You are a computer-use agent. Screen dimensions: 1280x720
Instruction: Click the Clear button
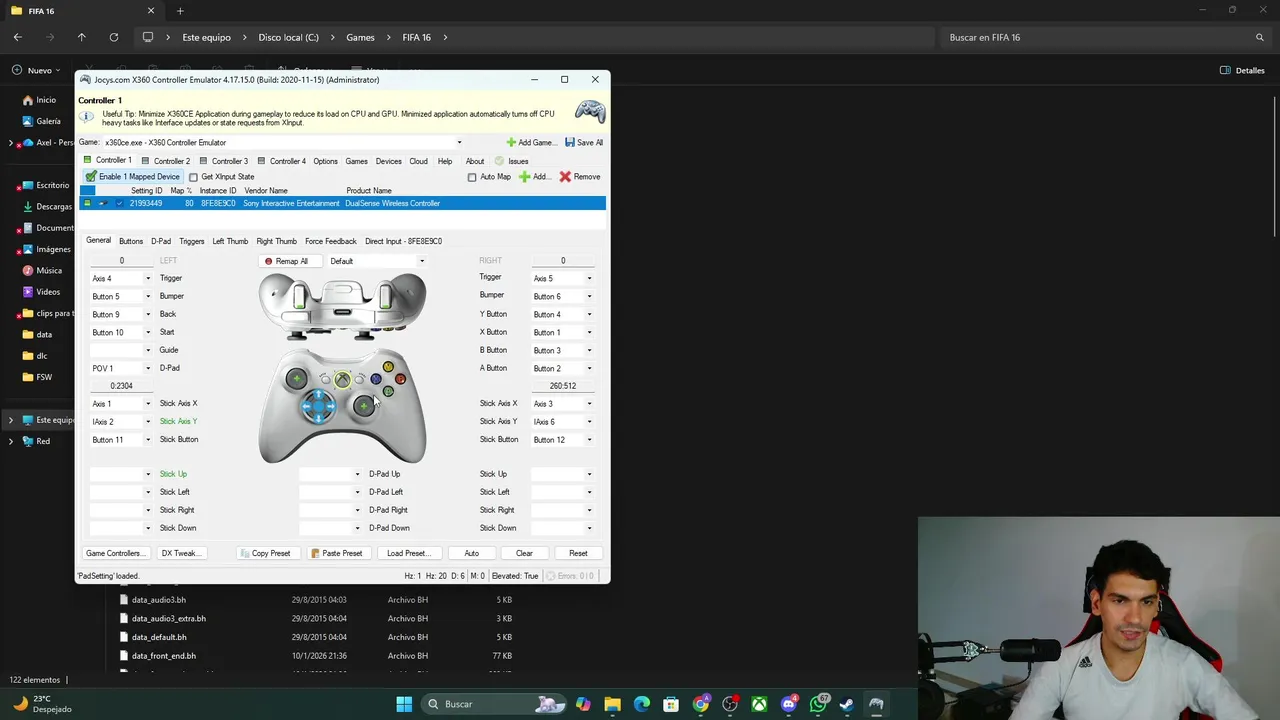coord(524,553)
